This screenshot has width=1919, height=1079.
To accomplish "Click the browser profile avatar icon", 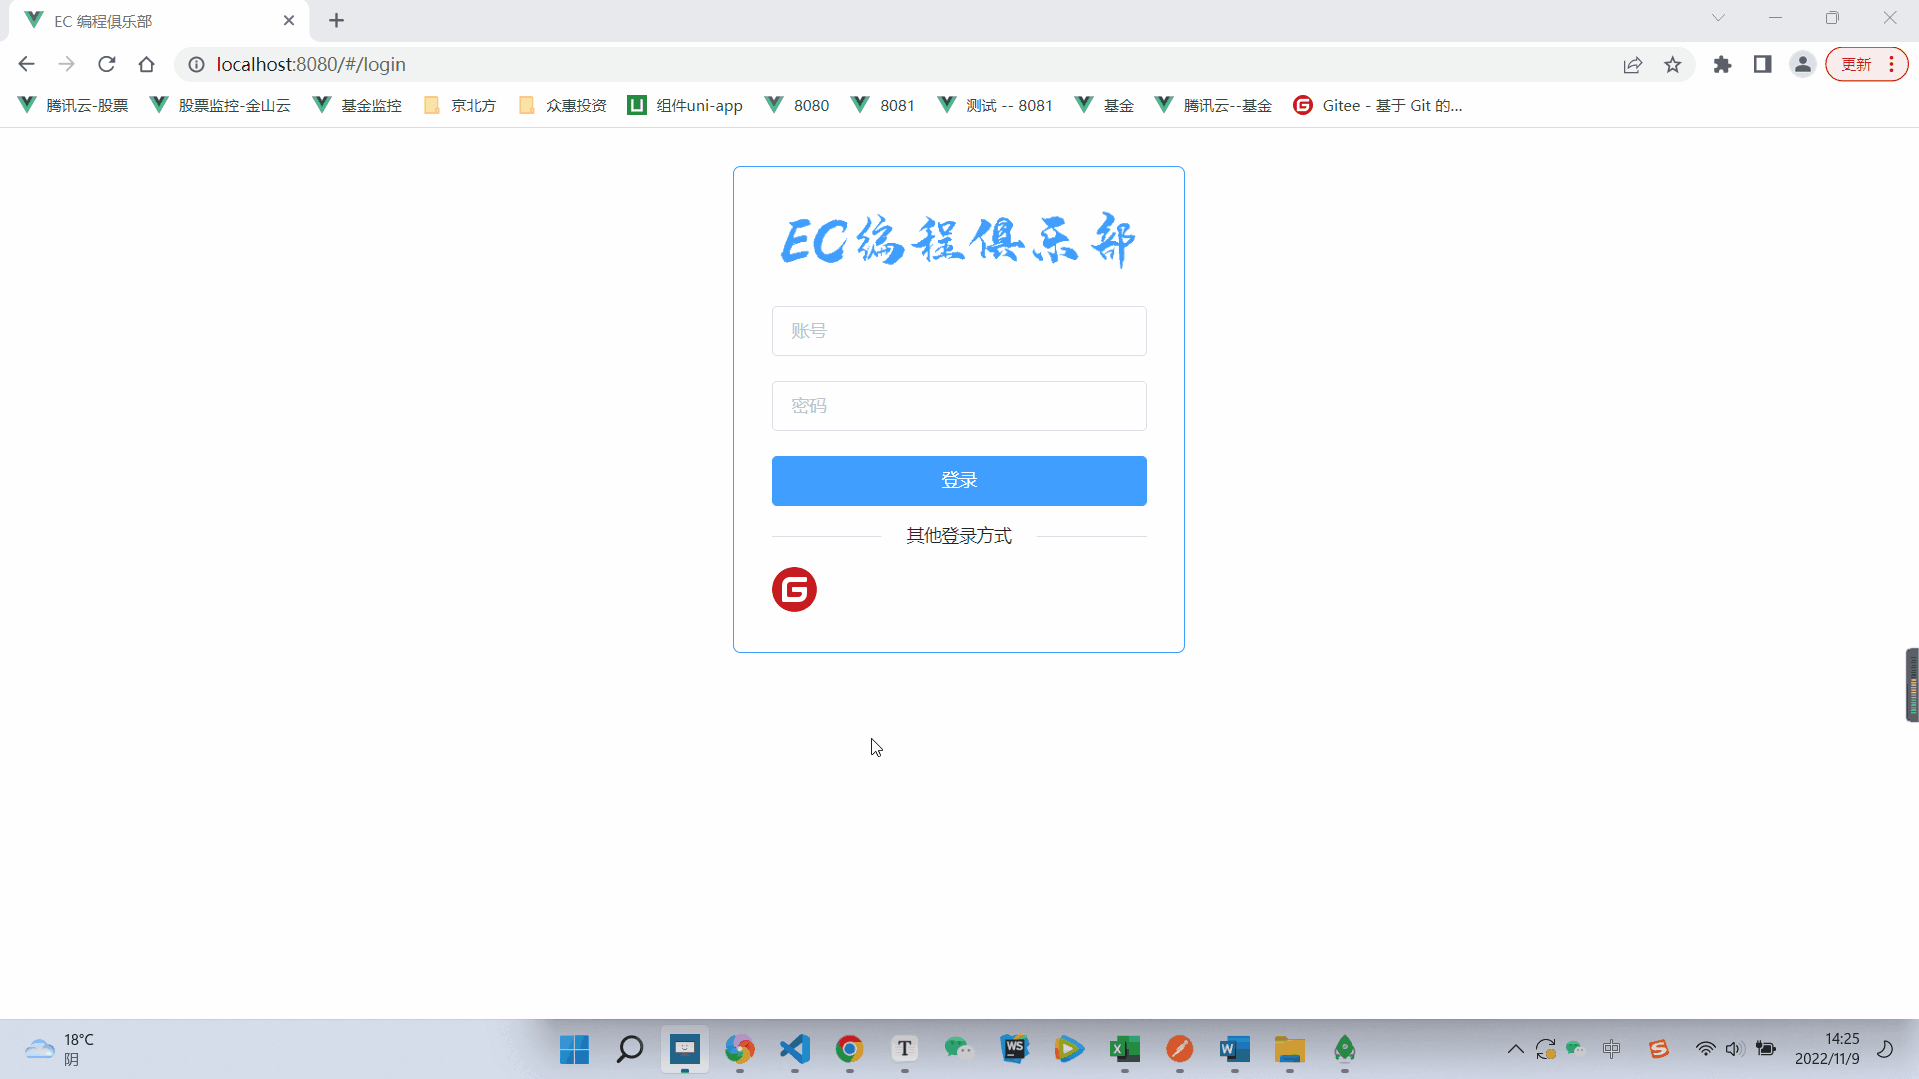I will [1802, 64].
